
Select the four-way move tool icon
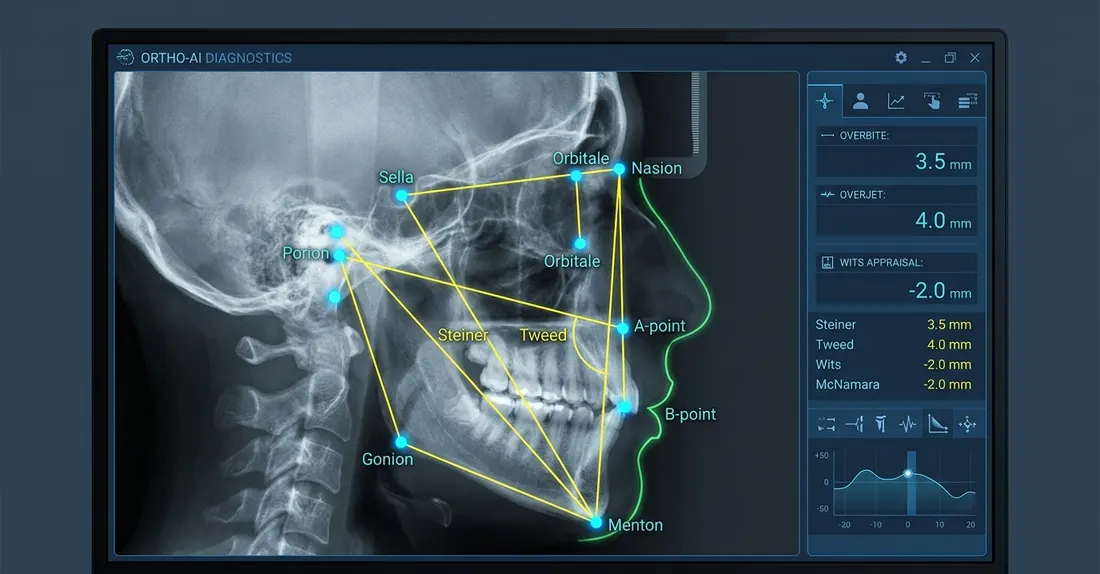(967, 424)
